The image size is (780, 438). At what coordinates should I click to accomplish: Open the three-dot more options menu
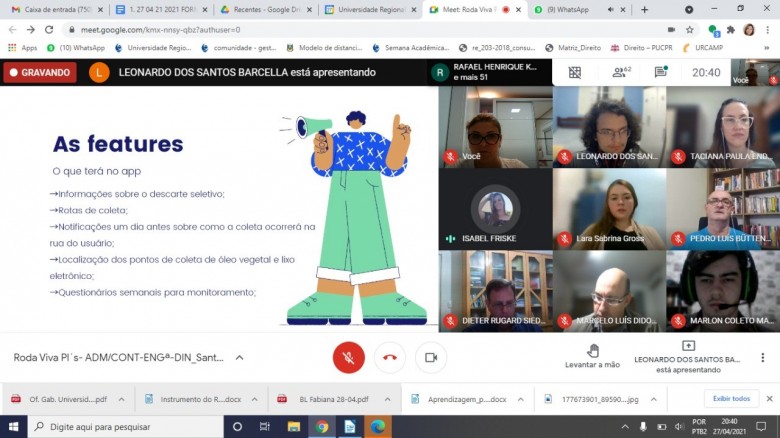tap(765, 357)
